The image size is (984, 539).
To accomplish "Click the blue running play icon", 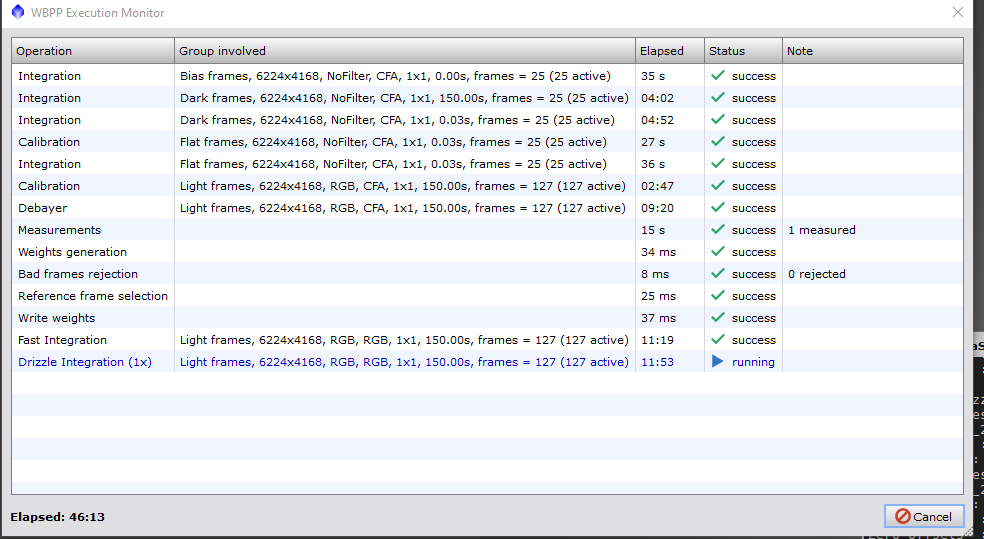I will pyautogui.click(x=717, y=361).
